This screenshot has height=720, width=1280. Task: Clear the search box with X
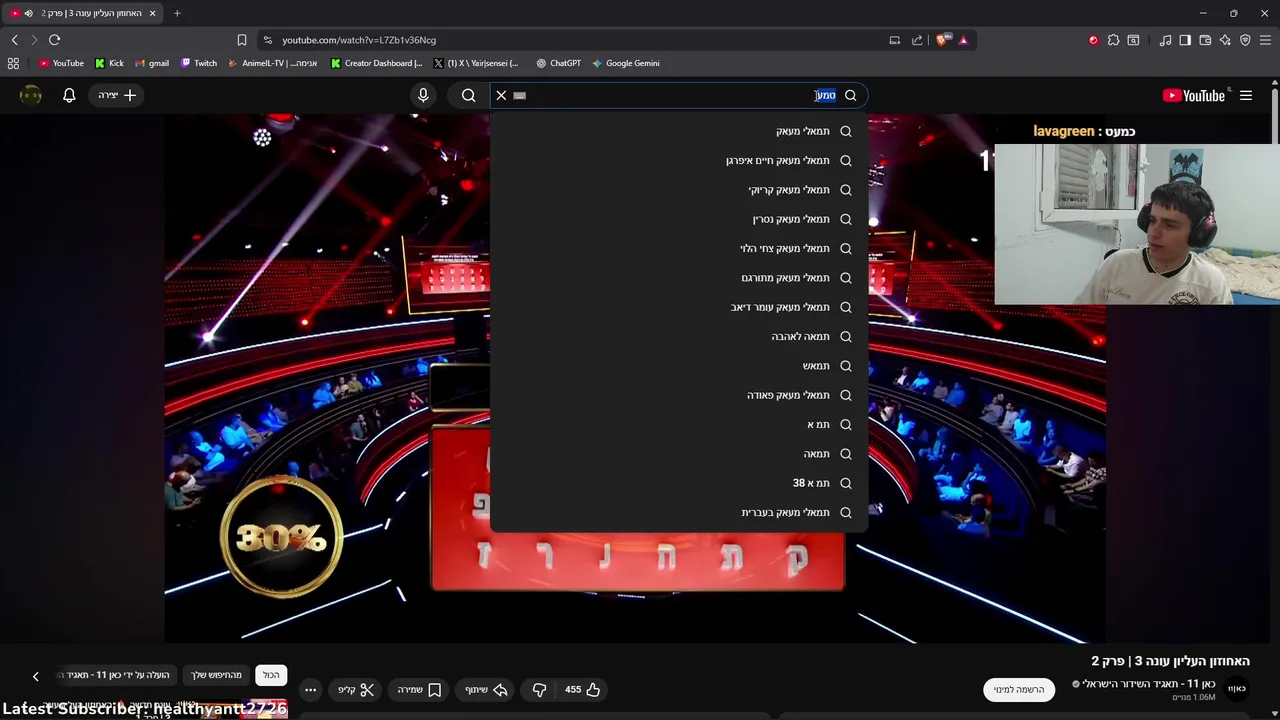tap(502, 95)
